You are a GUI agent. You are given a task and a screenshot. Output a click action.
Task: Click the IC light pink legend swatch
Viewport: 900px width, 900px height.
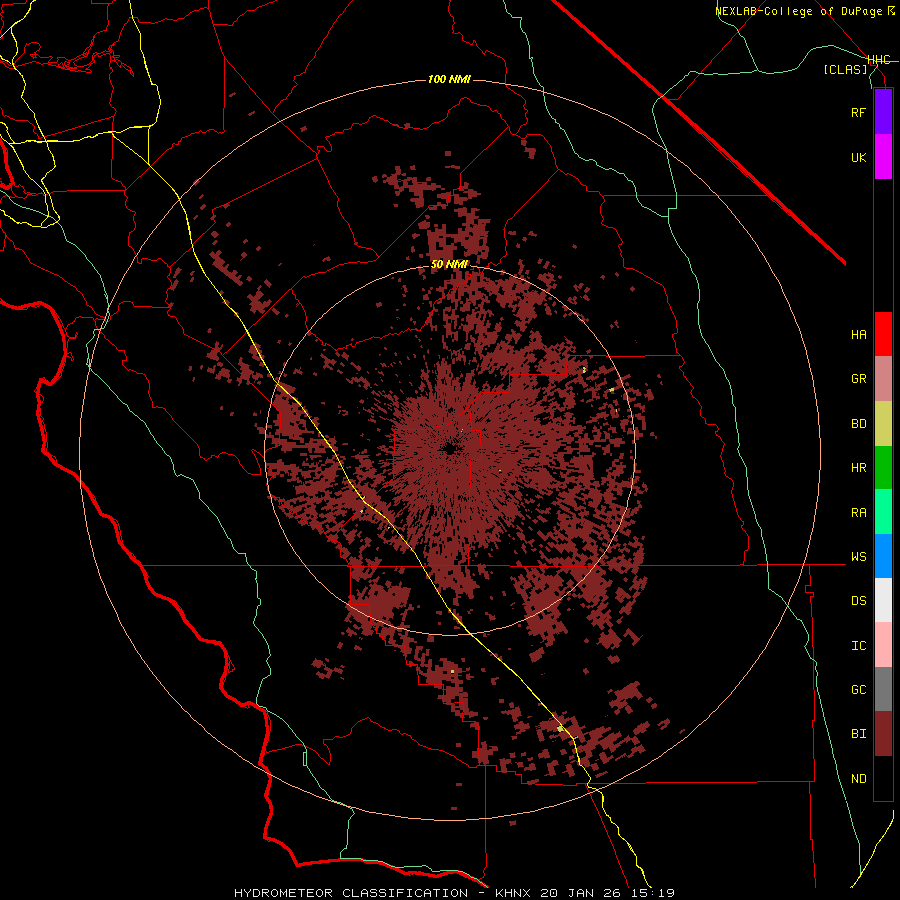click(883, 645)
